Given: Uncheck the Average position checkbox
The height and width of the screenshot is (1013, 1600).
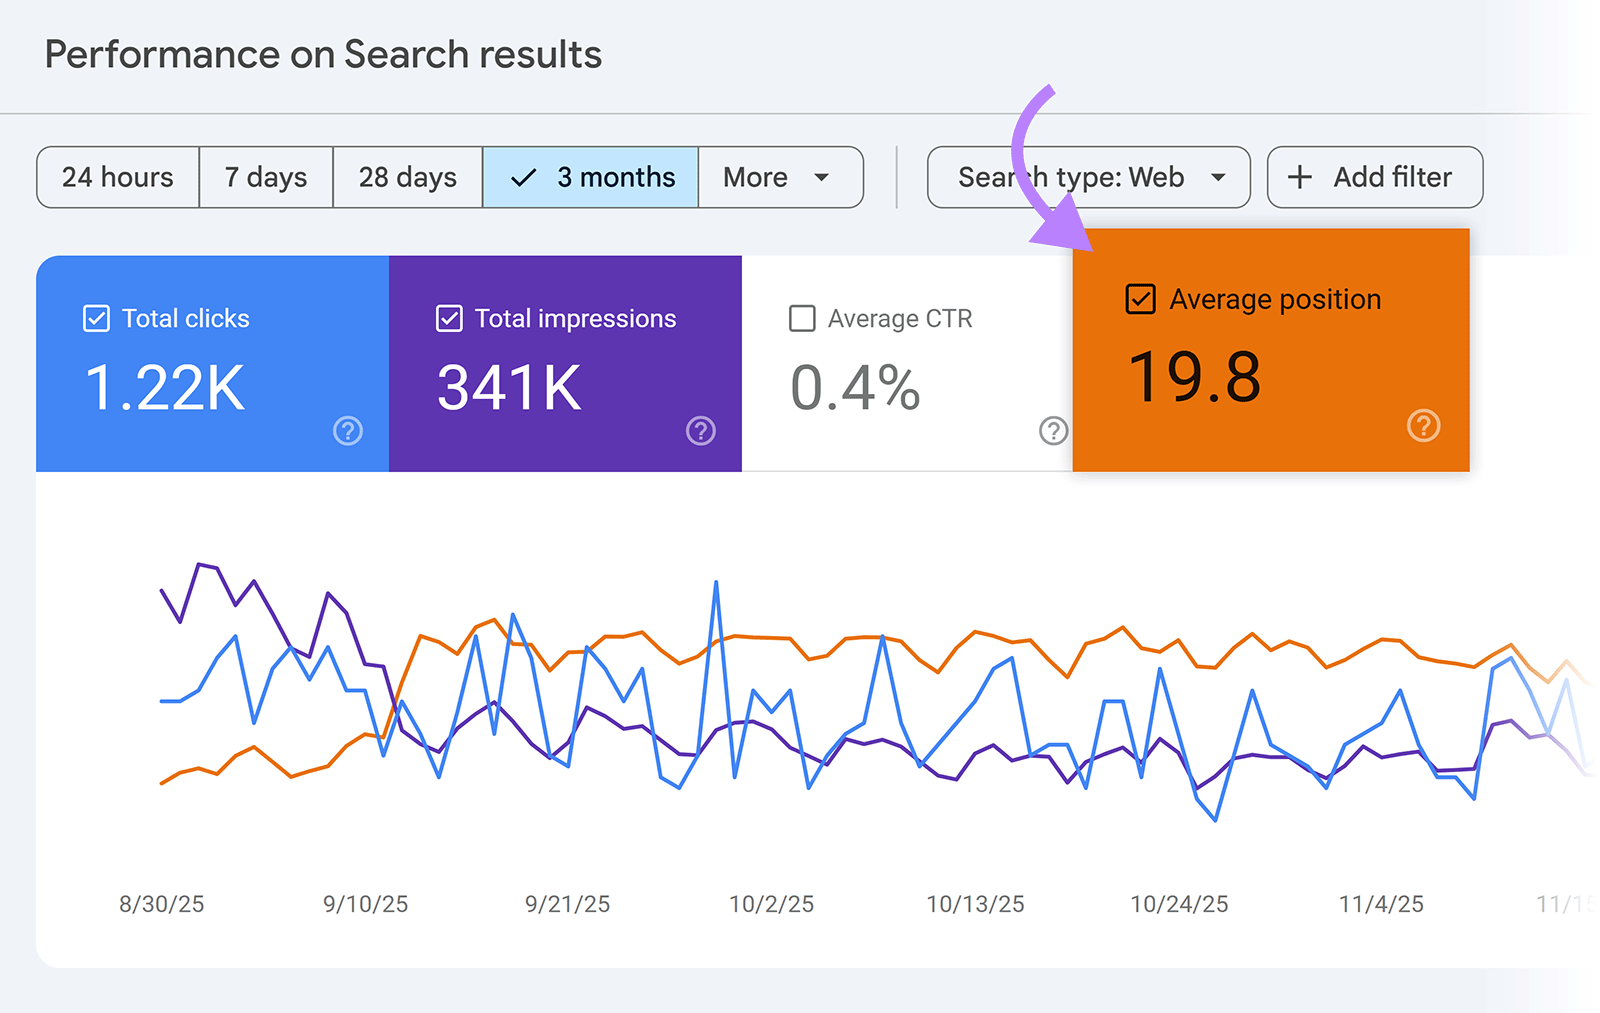Looking at the screenshot, I should (1140, 298).
